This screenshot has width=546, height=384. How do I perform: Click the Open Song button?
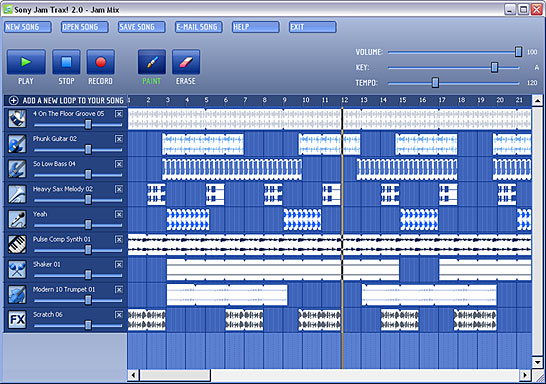[85, 27]
